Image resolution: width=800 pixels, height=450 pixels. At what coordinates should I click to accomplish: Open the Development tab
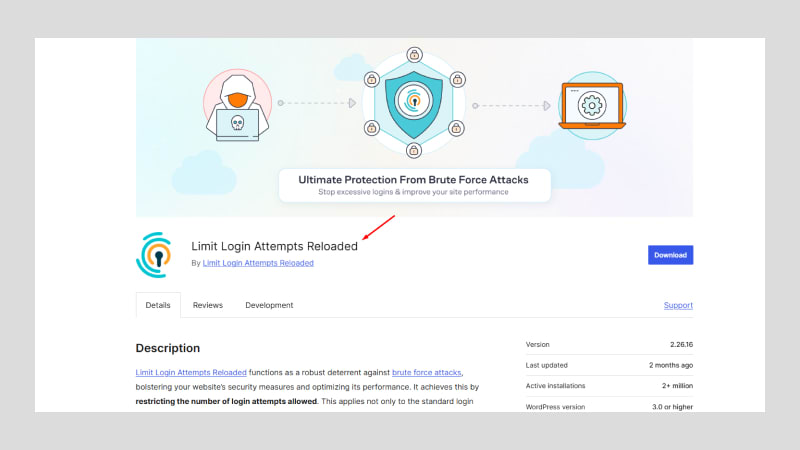click(x=269, y=305)
